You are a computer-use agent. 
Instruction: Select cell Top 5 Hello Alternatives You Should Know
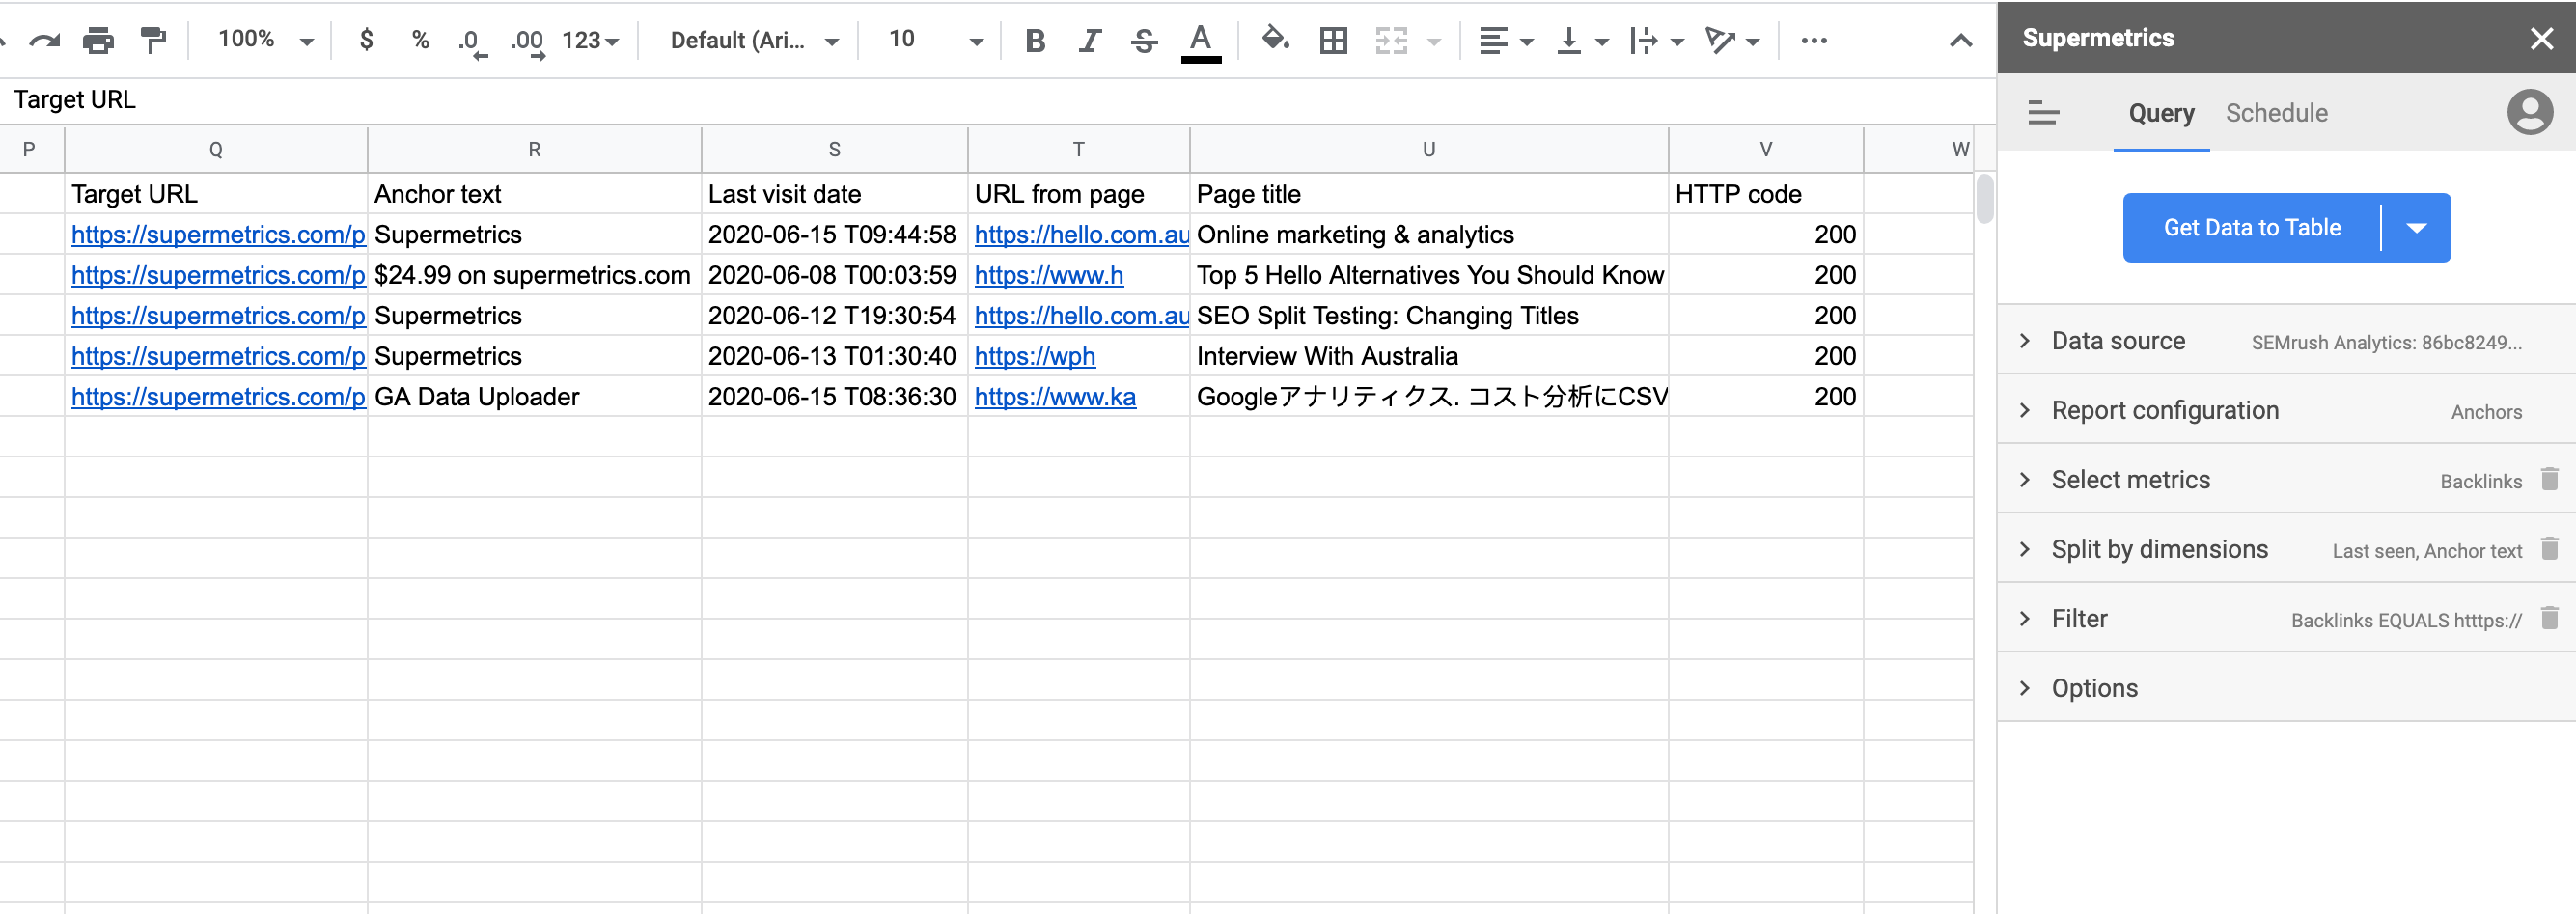(1429, 275)
